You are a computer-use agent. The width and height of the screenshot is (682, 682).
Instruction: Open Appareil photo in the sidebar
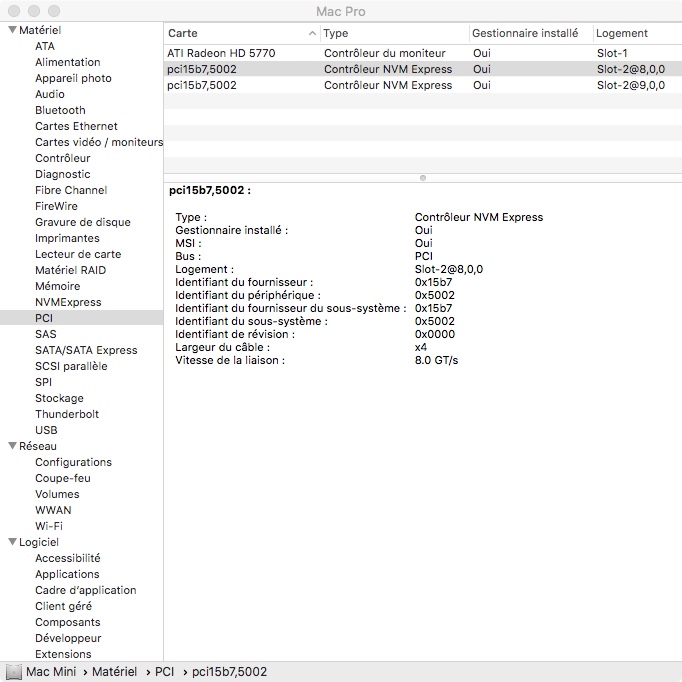click(74, 78)
